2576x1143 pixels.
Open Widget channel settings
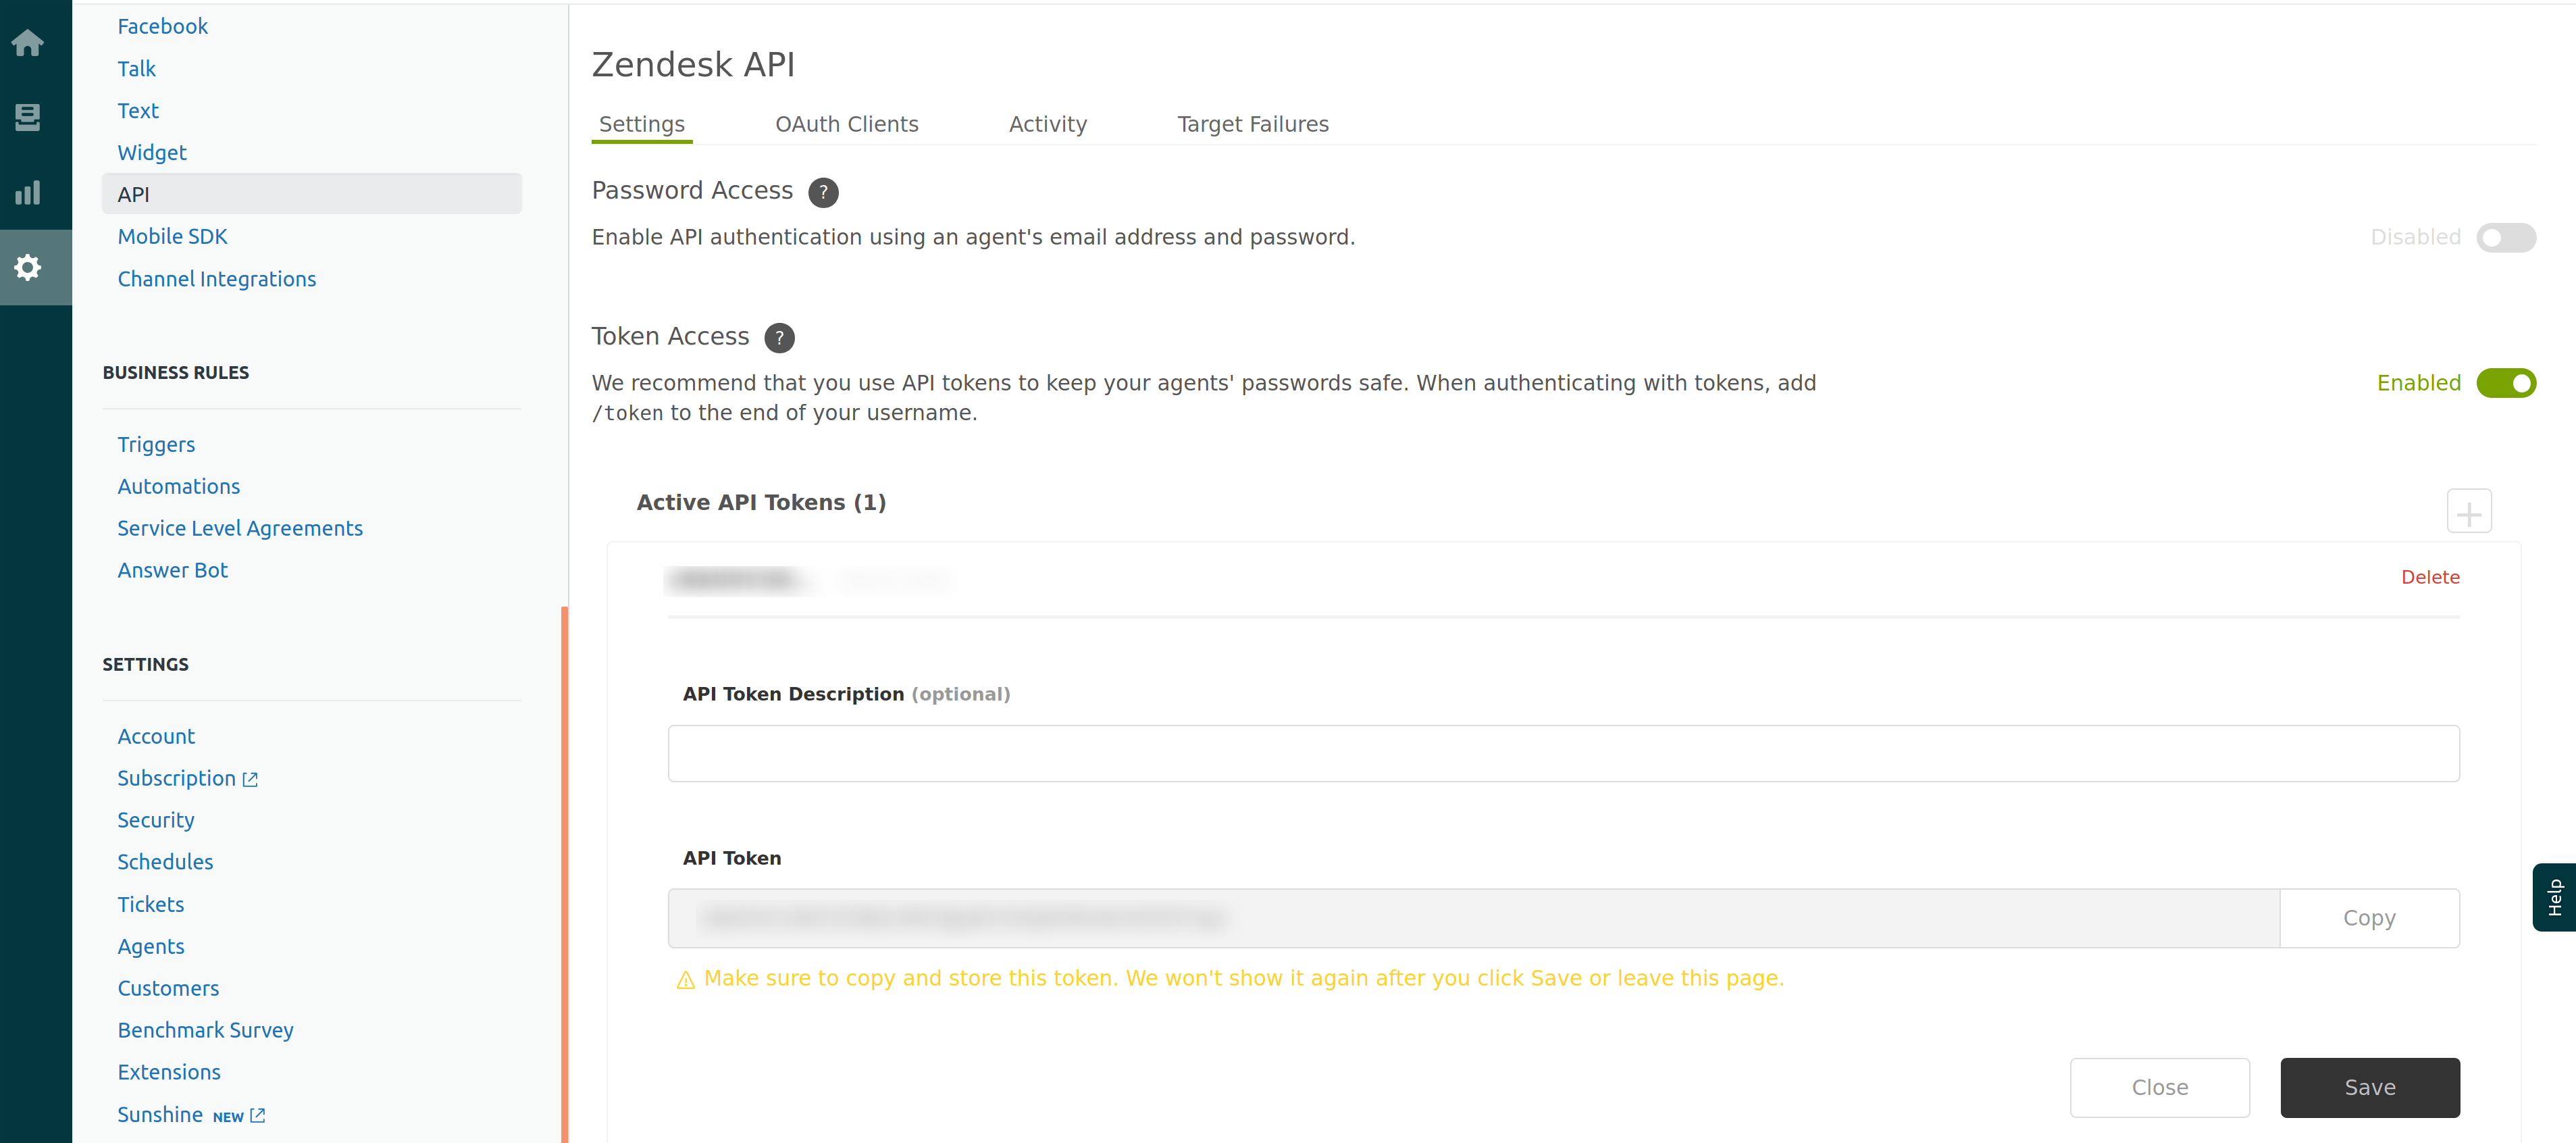[x=152, y=153]
